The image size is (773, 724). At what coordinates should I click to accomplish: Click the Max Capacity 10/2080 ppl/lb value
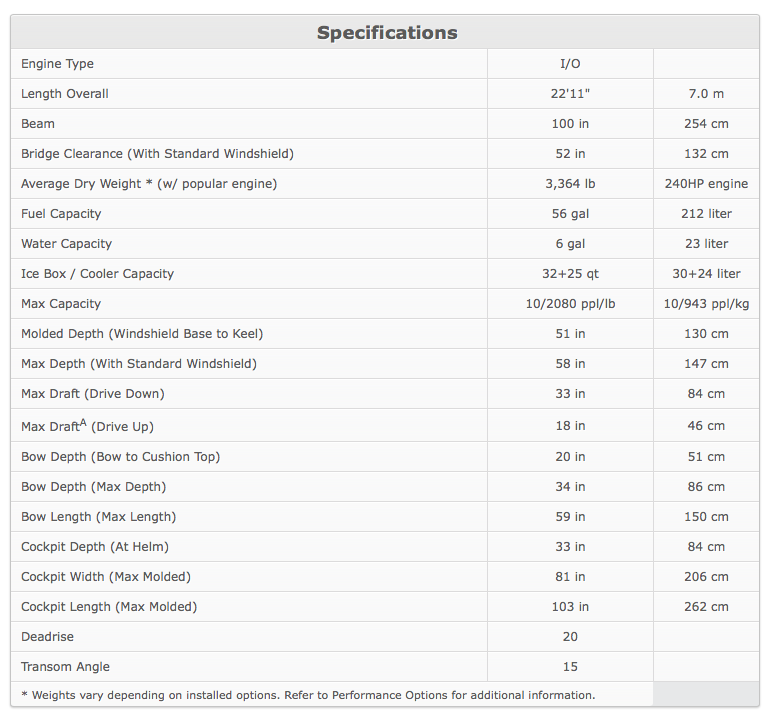pyautogui.click(x=570, y=304)
